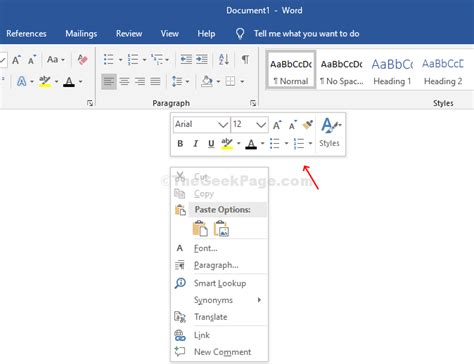Align text left in ribbon
474x364 pixels.
point(109,81)
